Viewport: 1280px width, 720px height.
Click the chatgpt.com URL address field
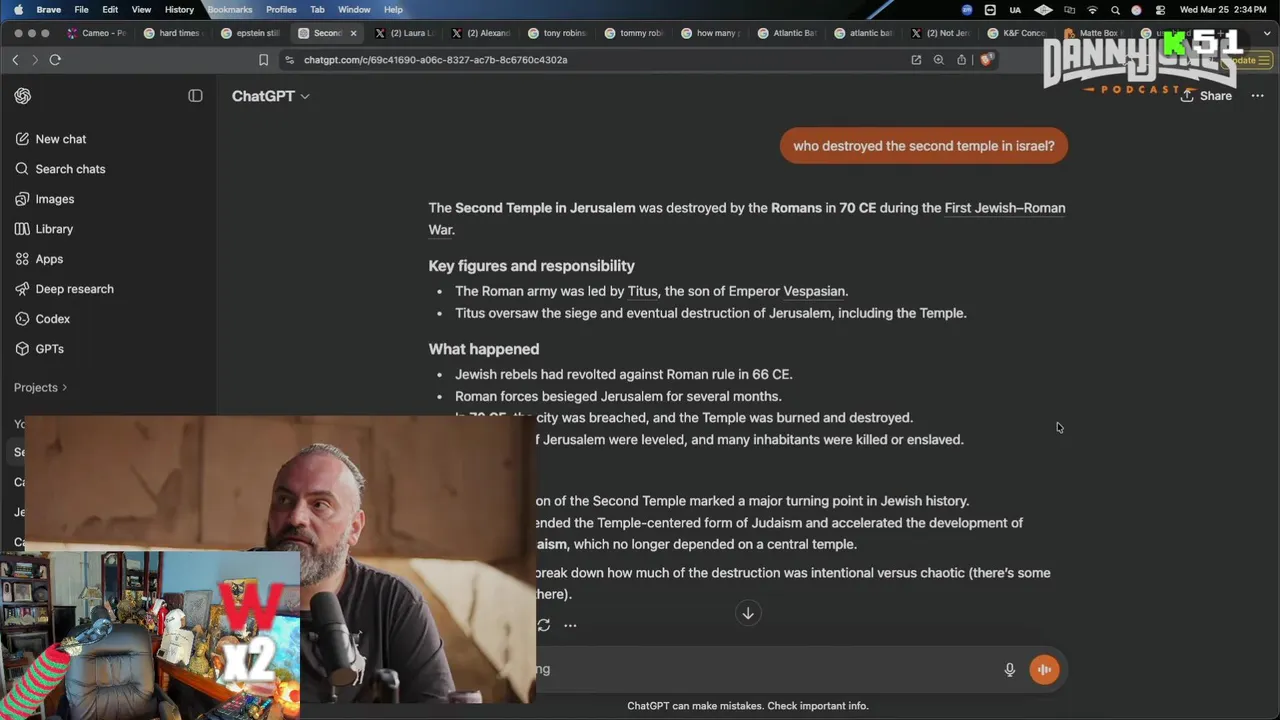click(435, 60)
